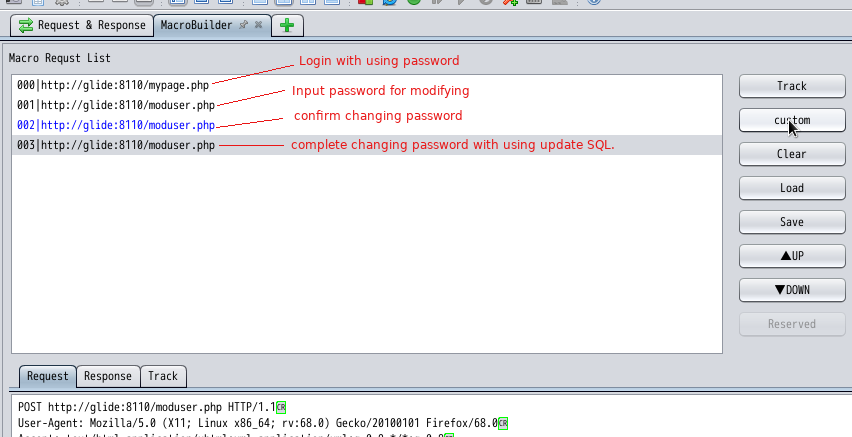The height and width of the screenshot is (437, 852).
Task: Close the MacroBuilder tab with its x
Action: [x=259, y=25]
